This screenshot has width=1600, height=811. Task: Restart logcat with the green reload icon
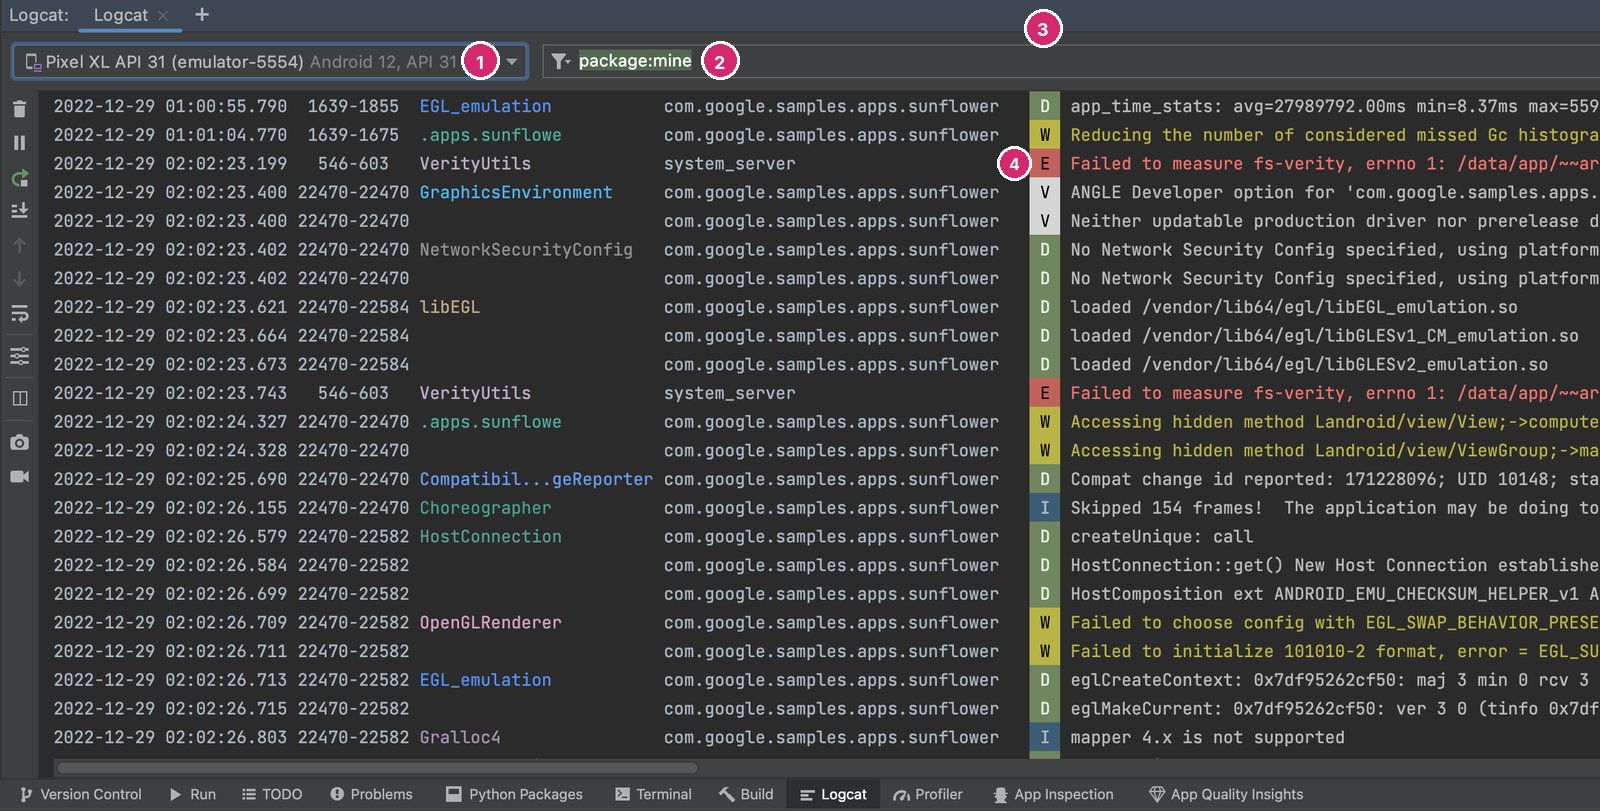pos(19,178)
